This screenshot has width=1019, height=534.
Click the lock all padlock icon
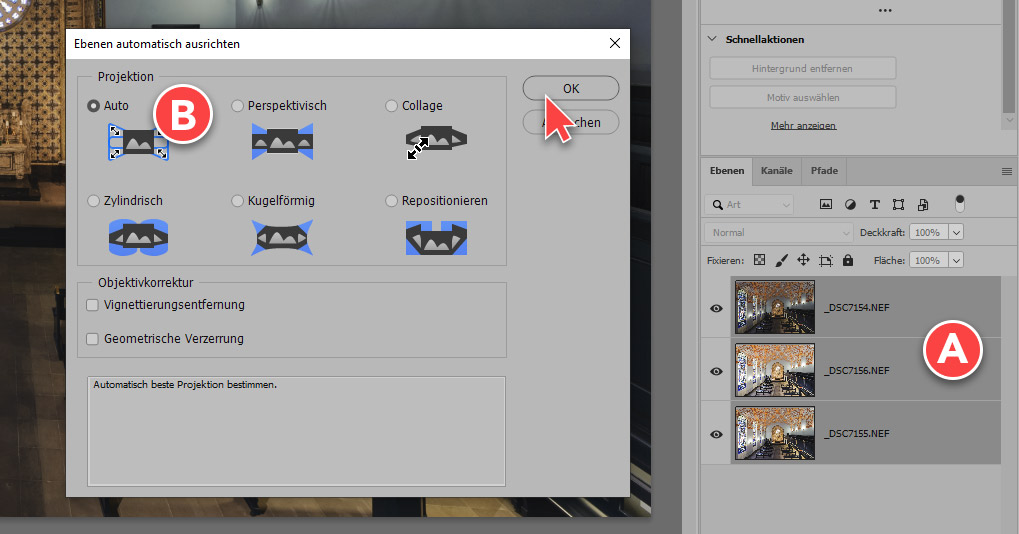pyautogui.click(x=848, y=260)
